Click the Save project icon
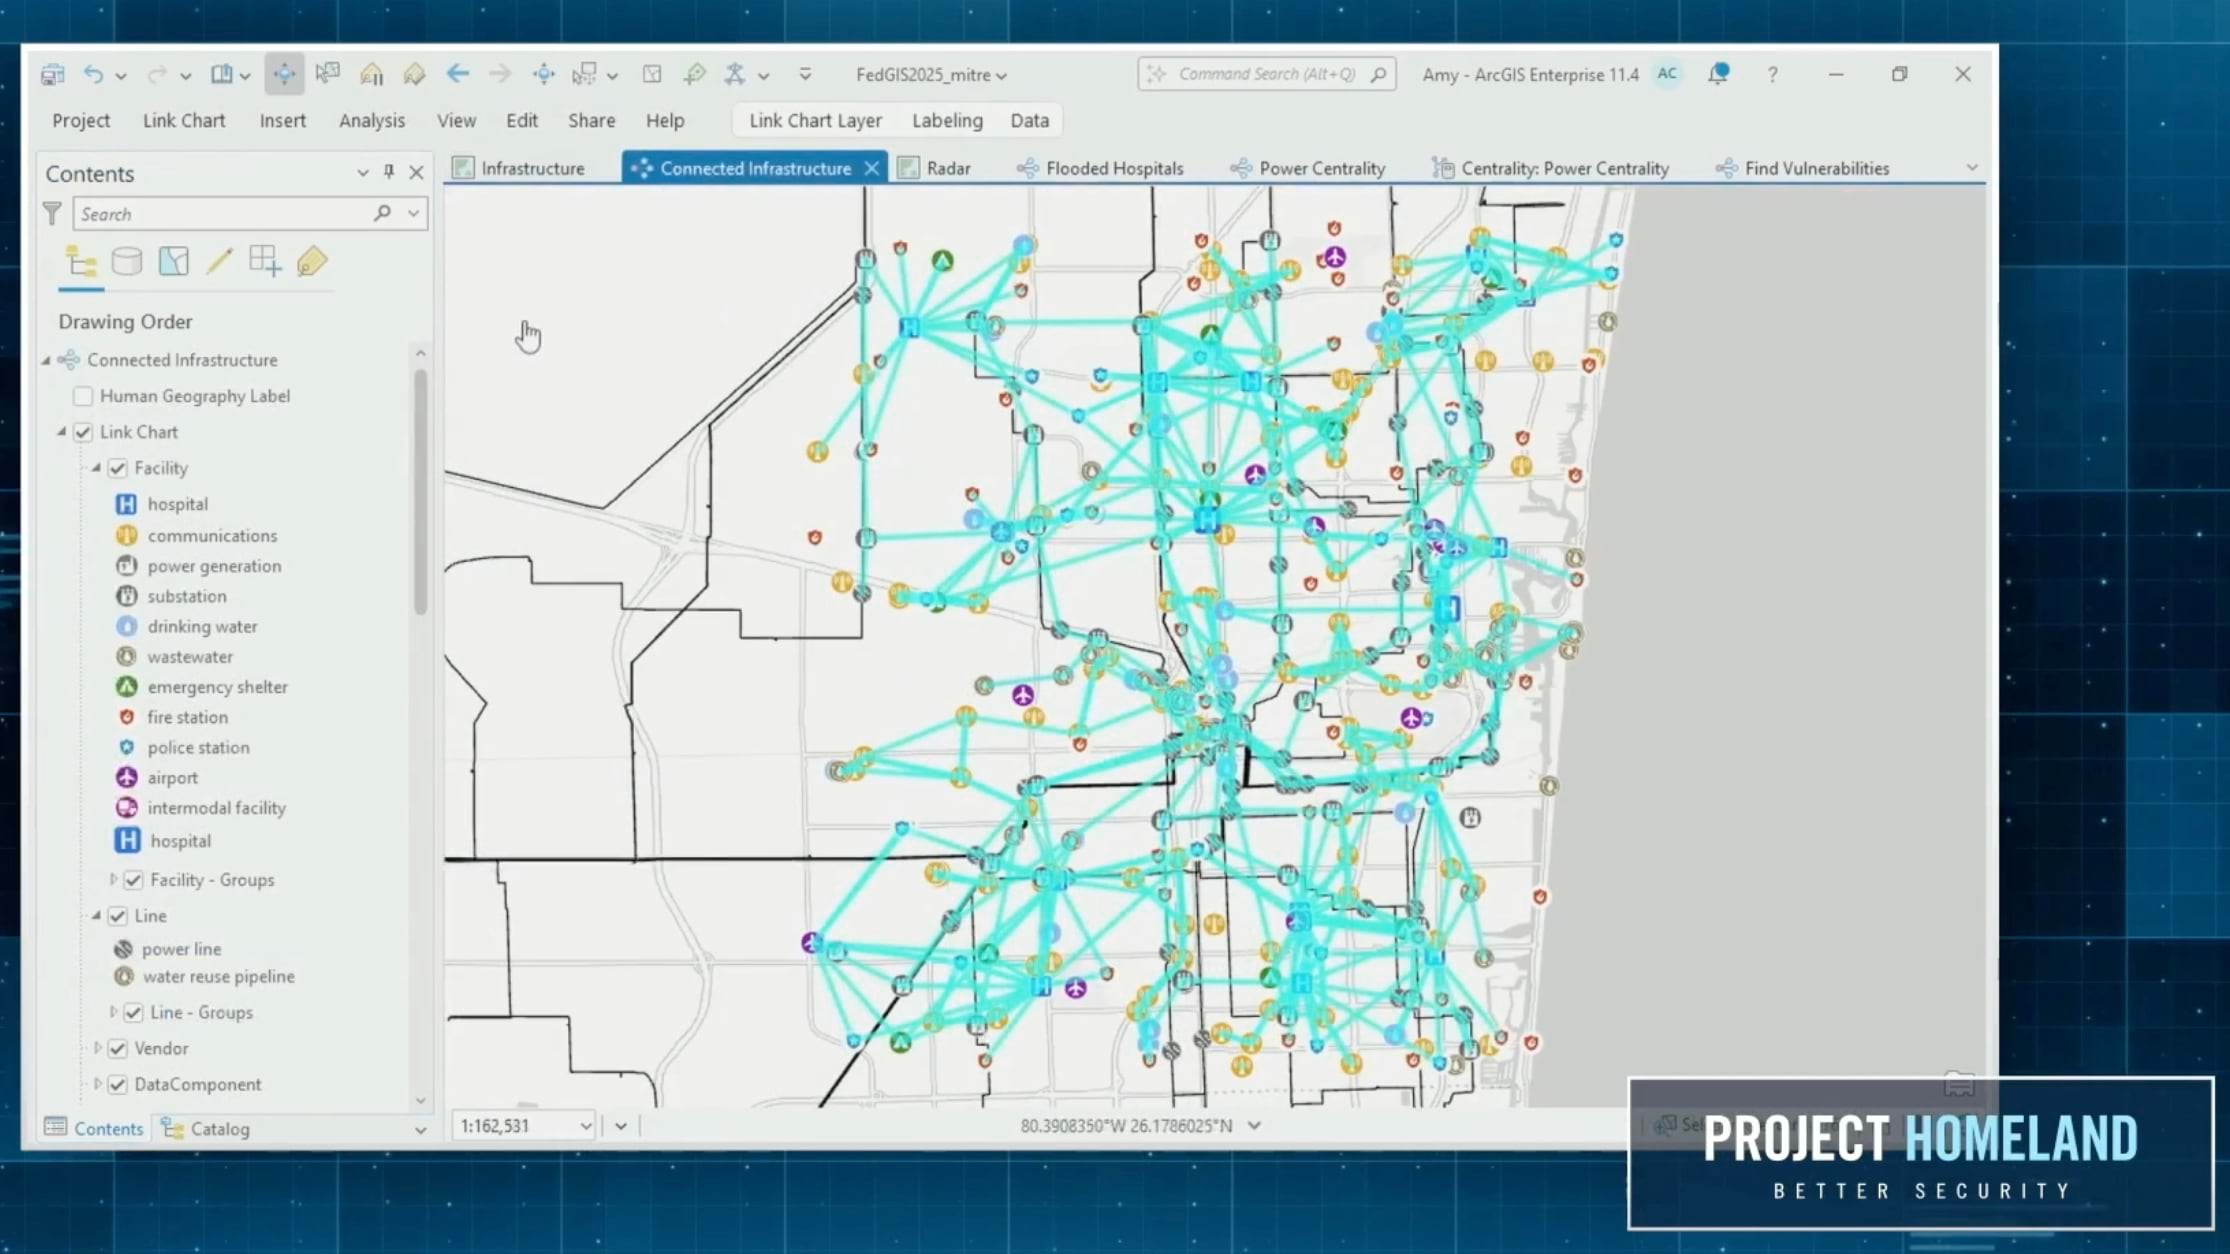 pyautogui.click(x=53, y=74)
